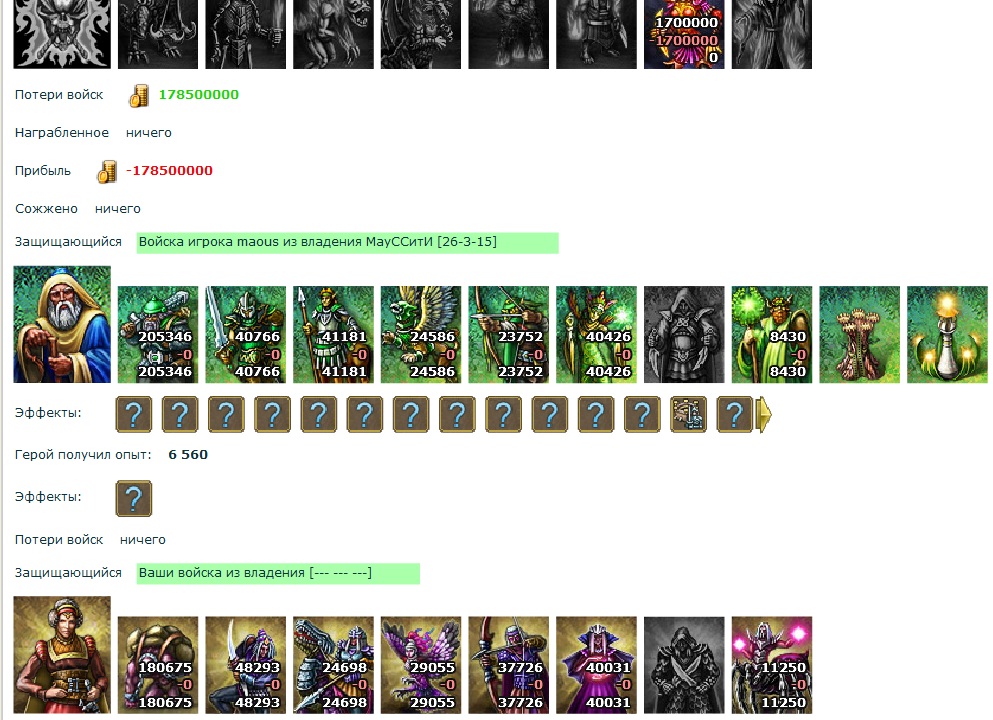Open the red-armored hero portrait
The height and width of the screenshot is (720, 993).
[62, 655]
